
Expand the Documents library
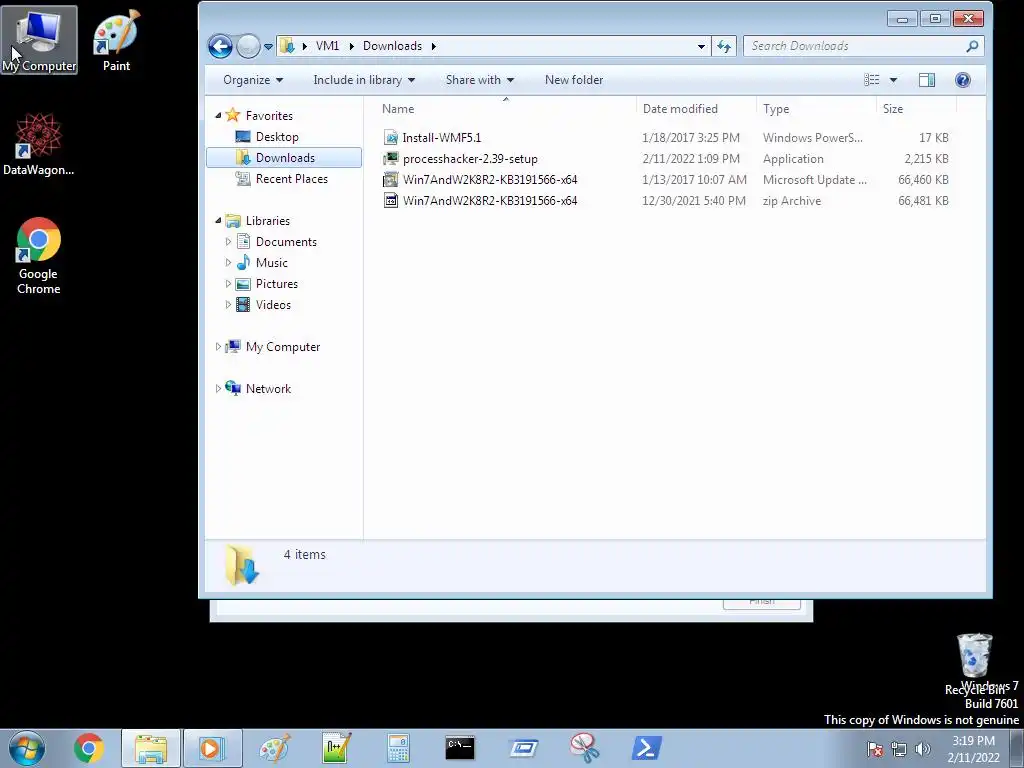[x=228, y=242]
